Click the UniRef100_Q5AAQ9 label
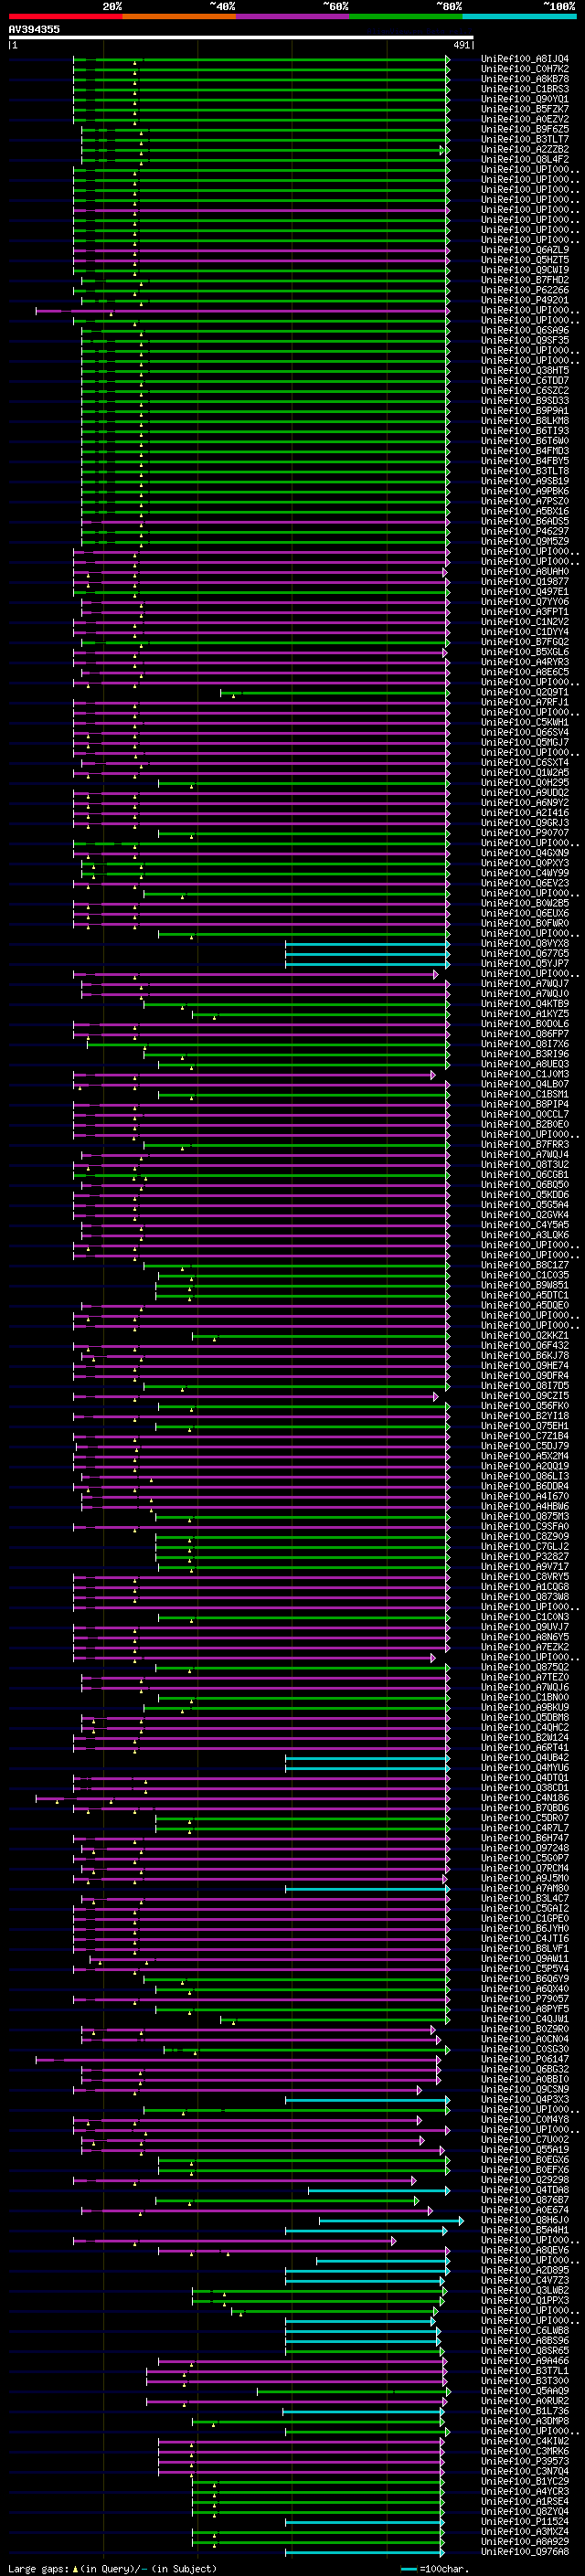585x2576 pixels. click(525, 2390)
